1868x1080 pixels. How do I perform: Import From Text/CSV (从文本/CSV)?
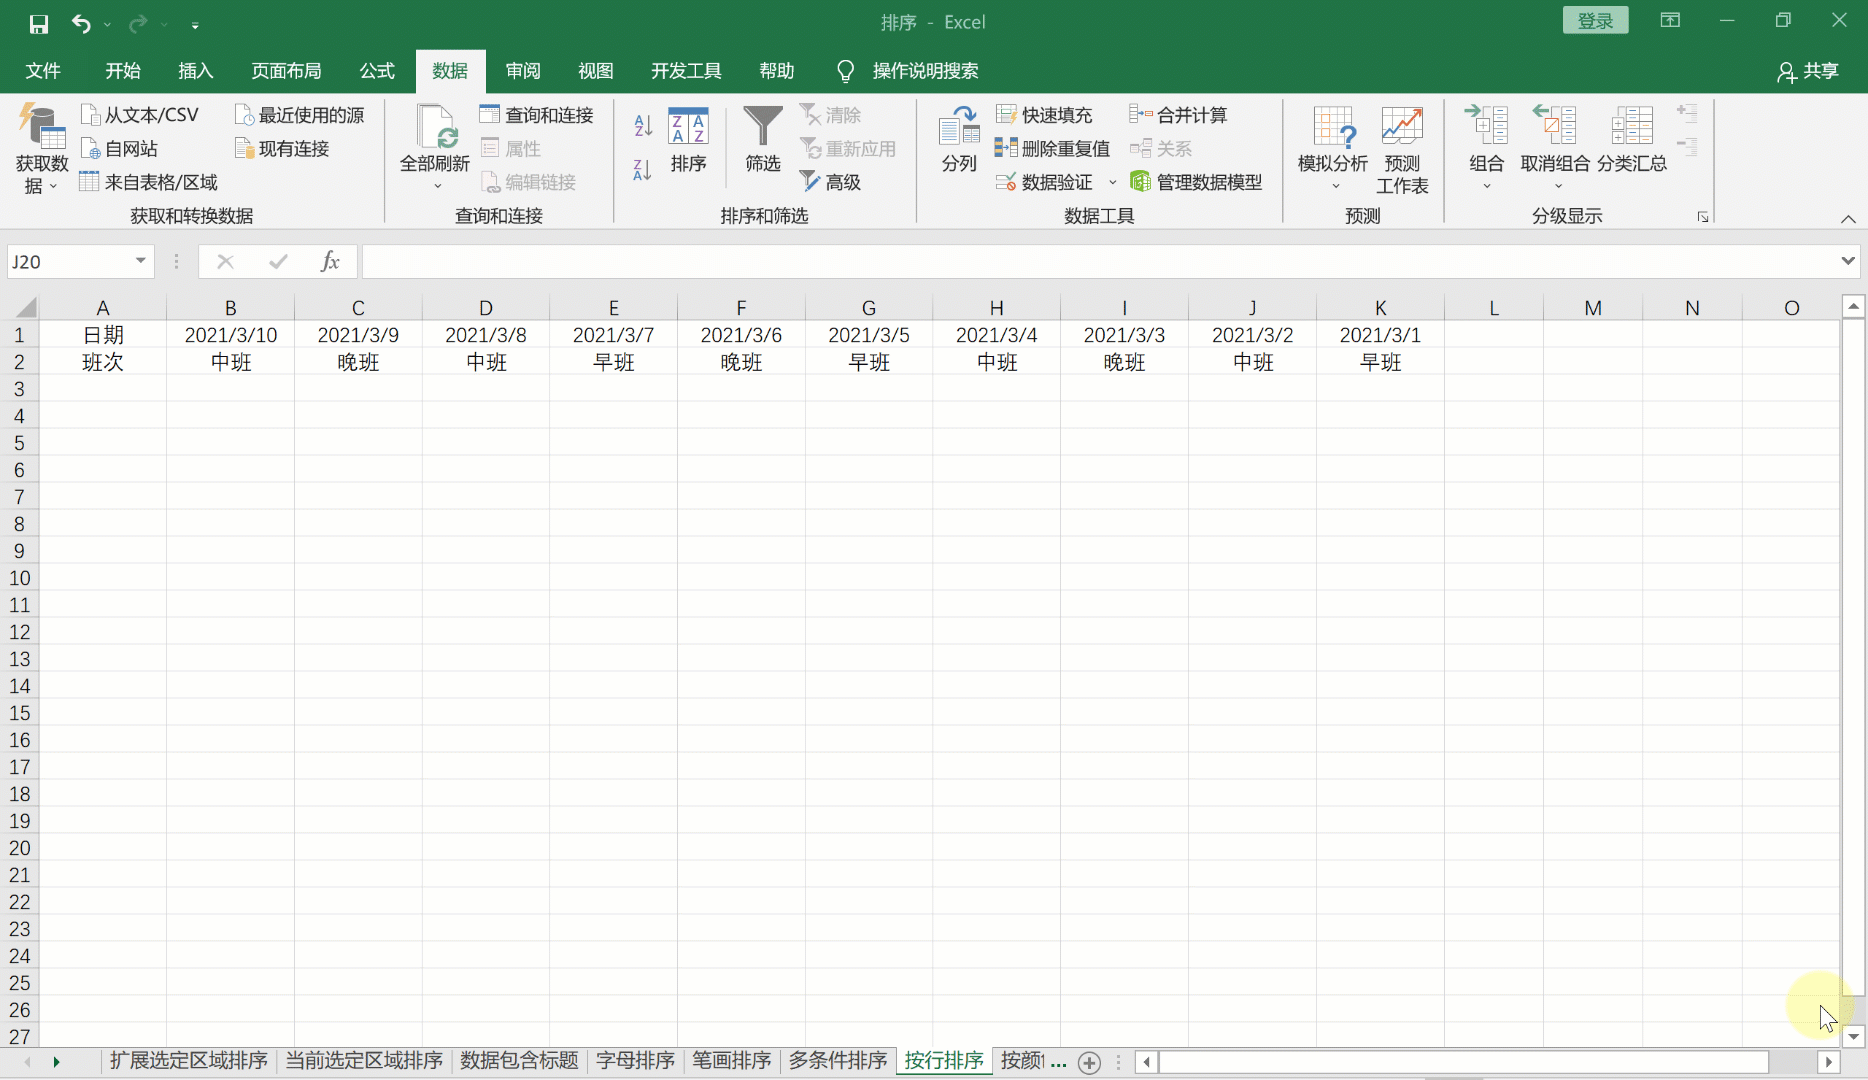[x=140, y=115]
